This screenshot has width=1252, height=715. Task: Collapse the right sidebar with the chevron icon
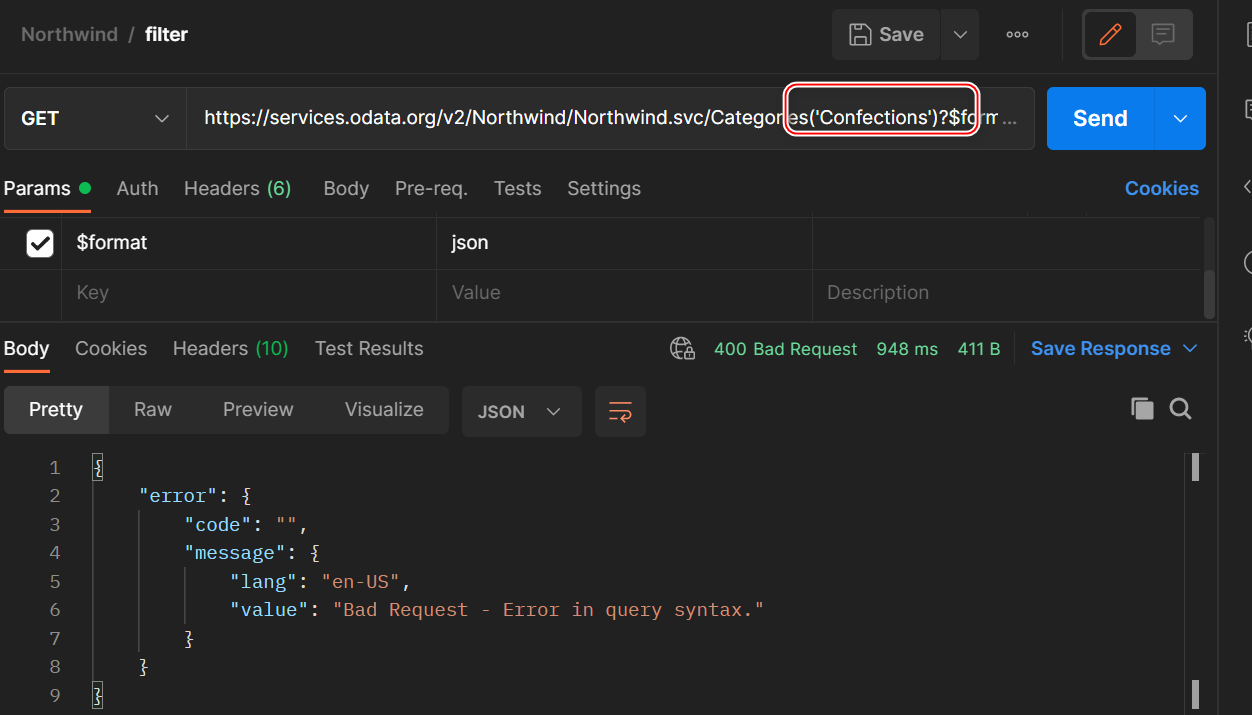tap(1246, 187)
